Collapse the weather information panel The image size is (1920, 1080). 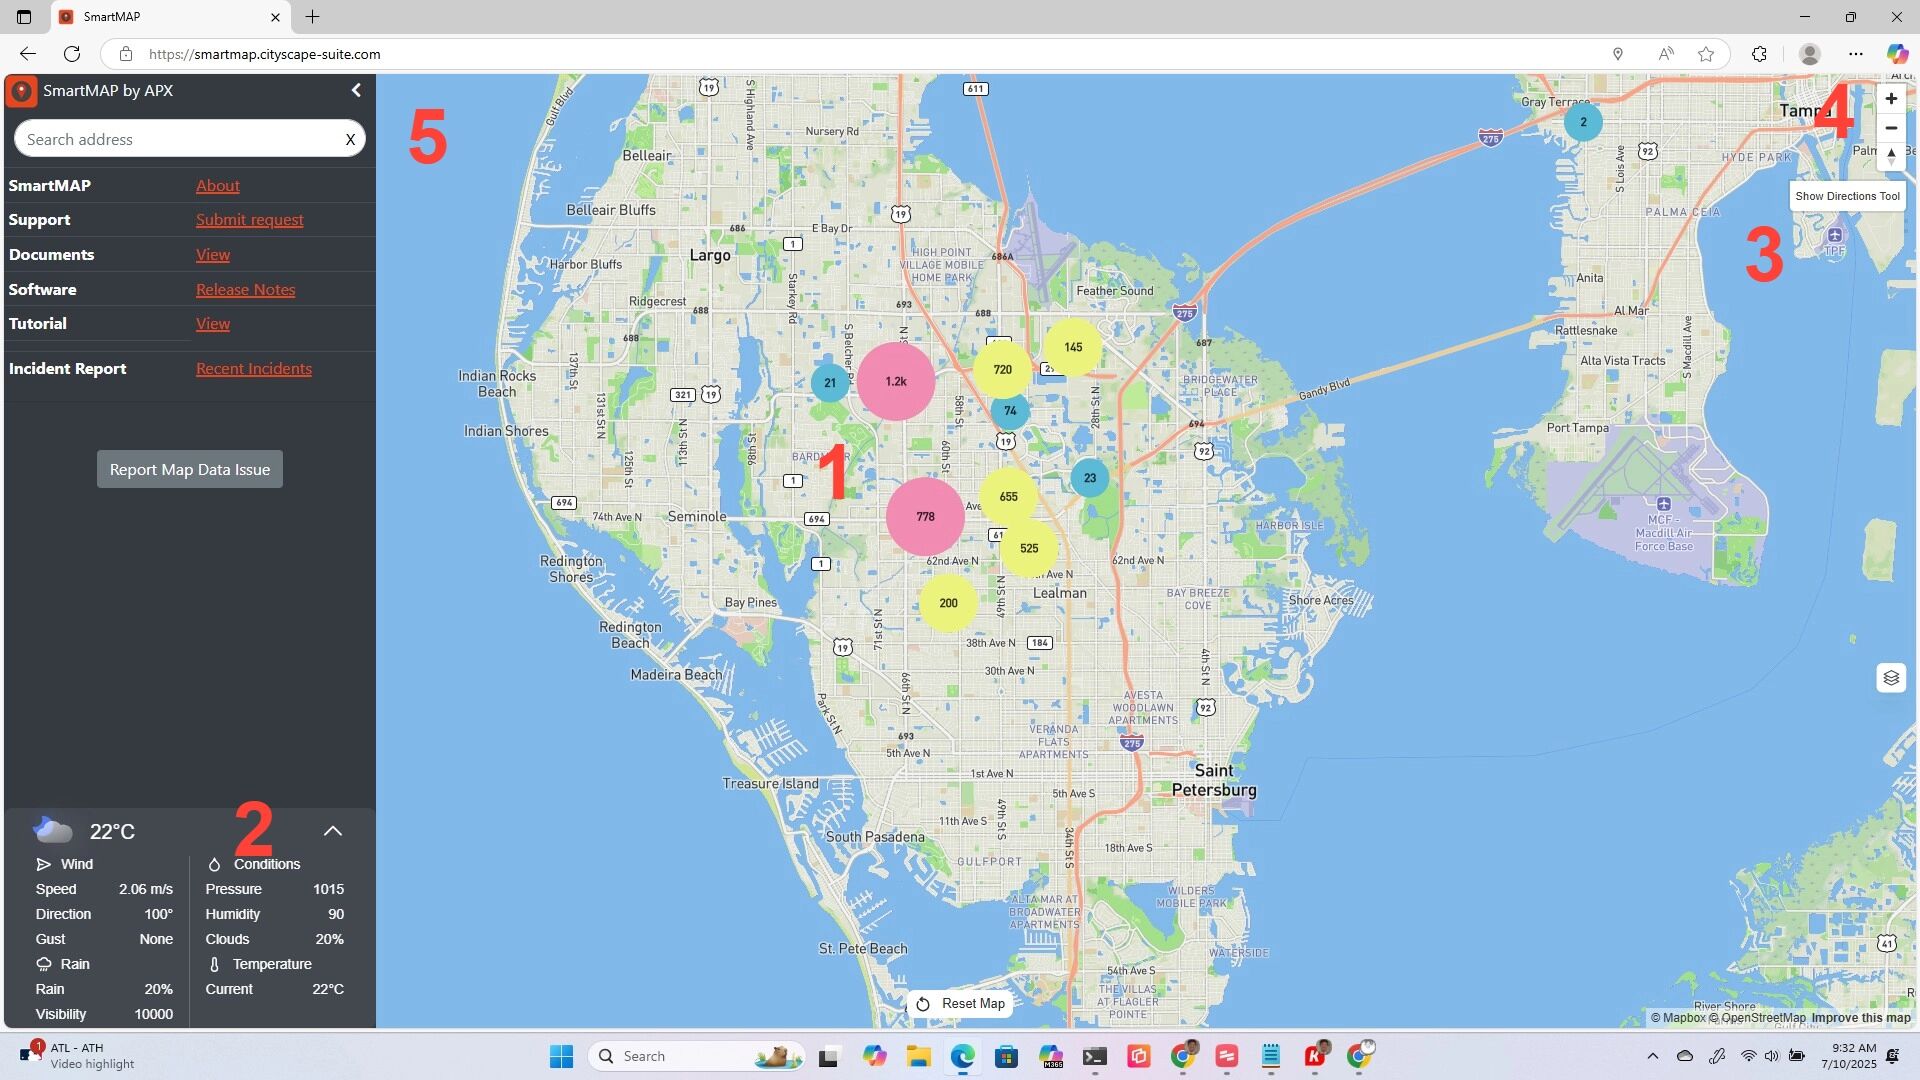(x=332, y=830)
